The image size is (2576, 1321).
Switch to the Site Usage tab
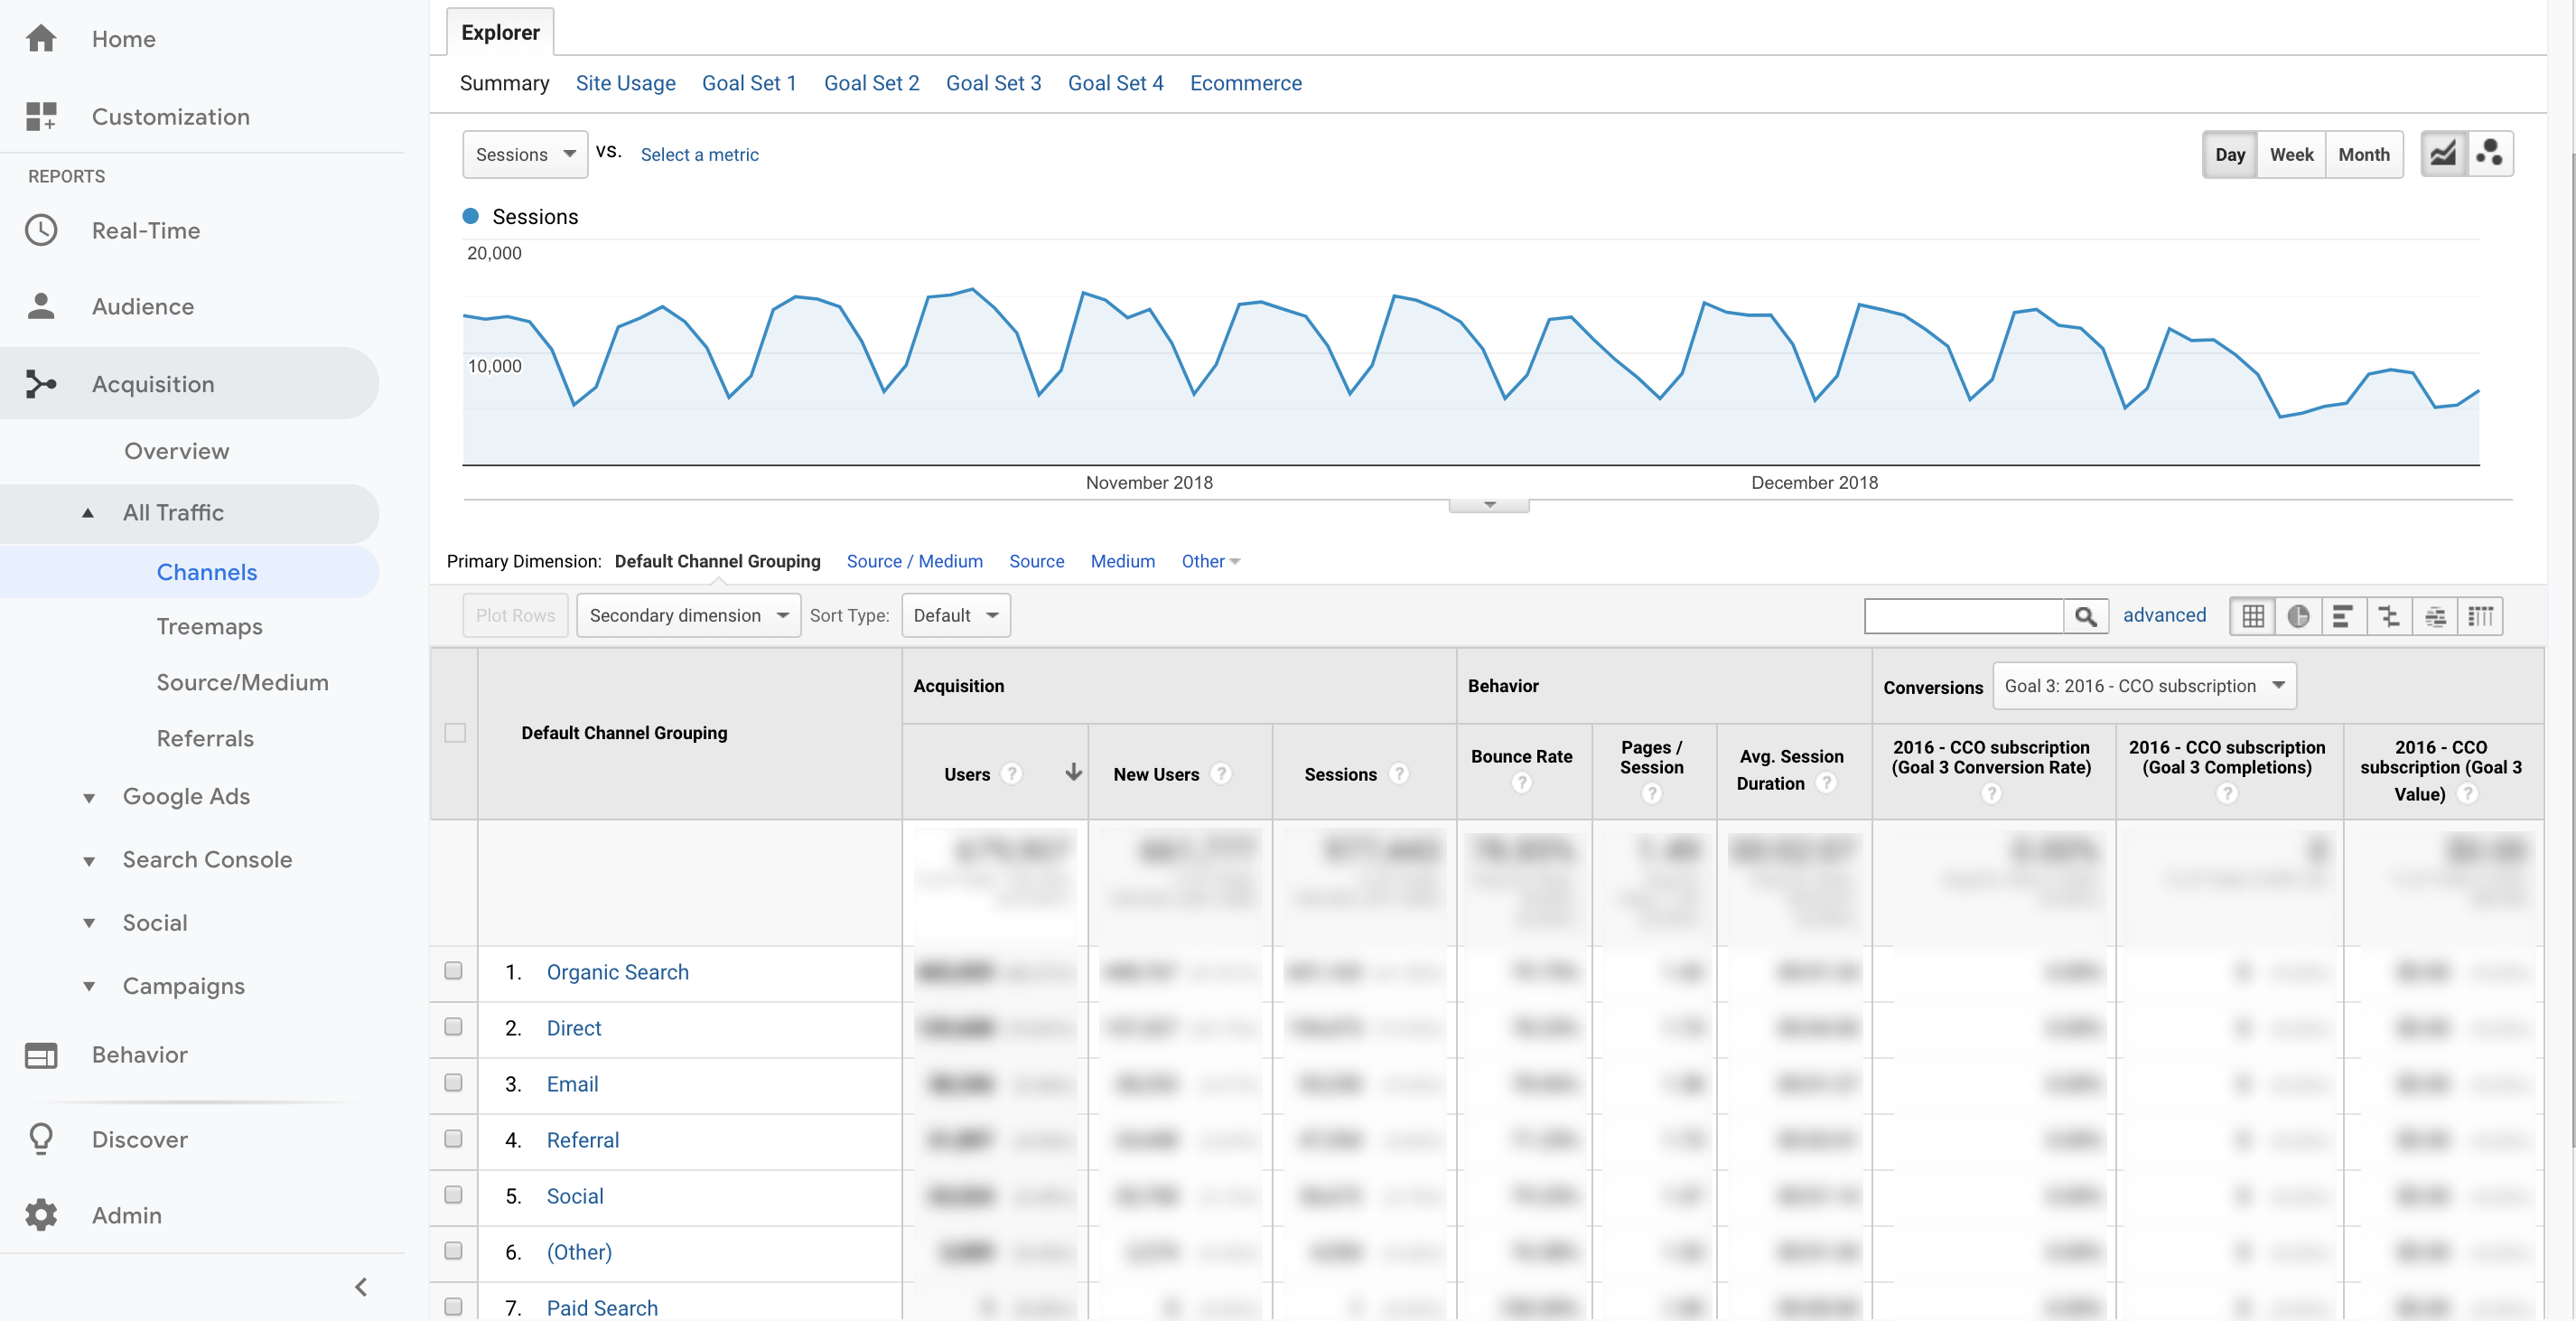click(x=625, y=83)
